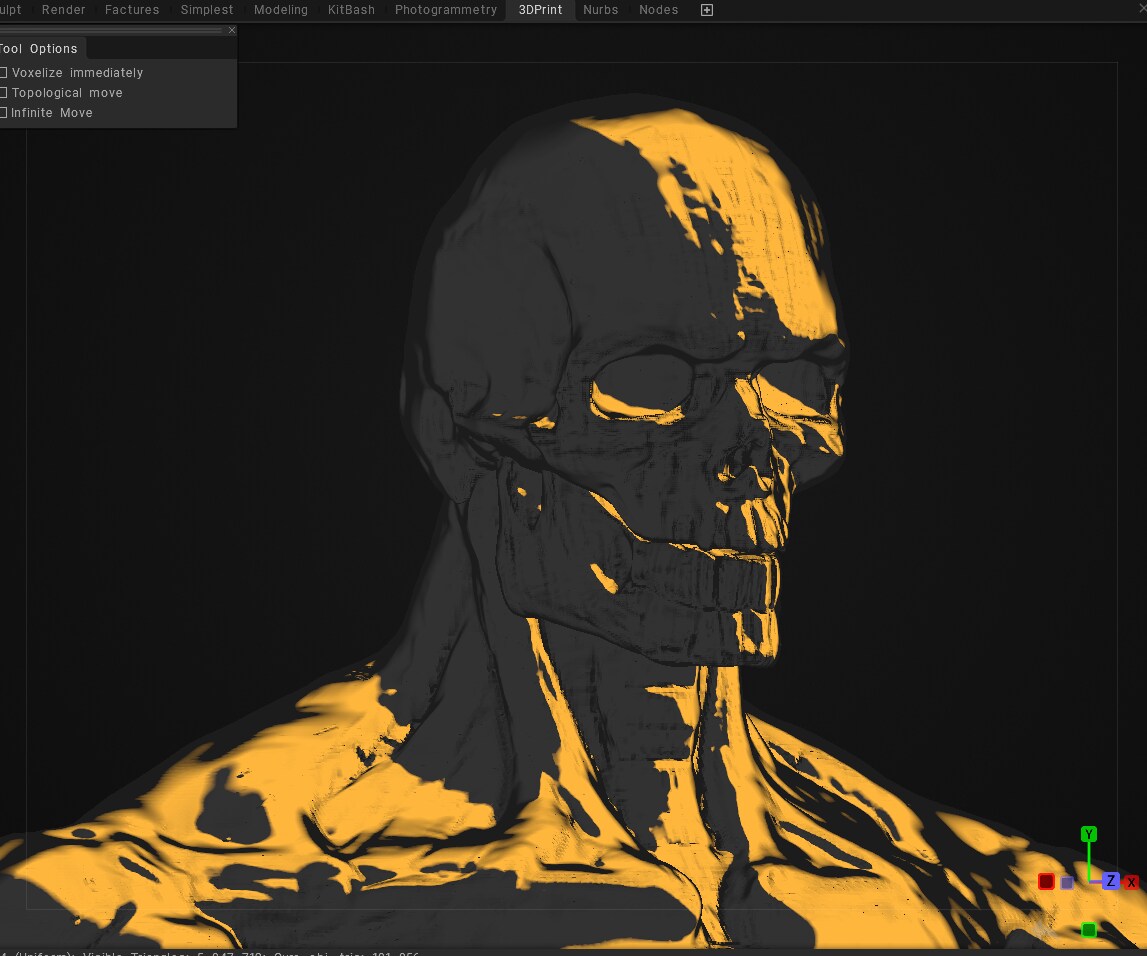Close the Tool Options panel
The height and width of the screenshot is (956, 1147).
(232, 30)
